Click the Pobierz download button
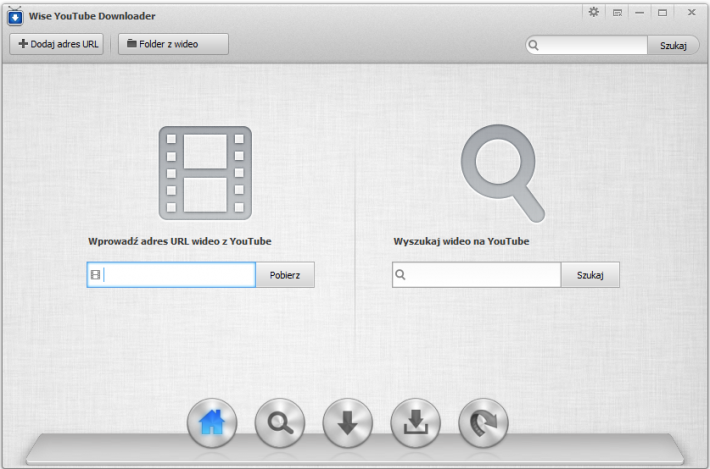The height and width of the screenshot is (469, 710). [285, 275]
